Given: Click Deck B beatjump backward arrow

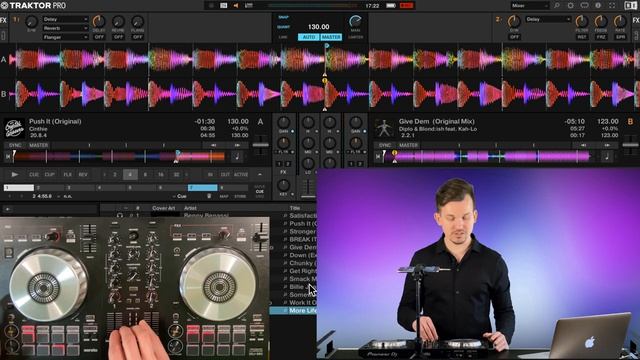Looking at the screenshot, I should click(584, 145).
